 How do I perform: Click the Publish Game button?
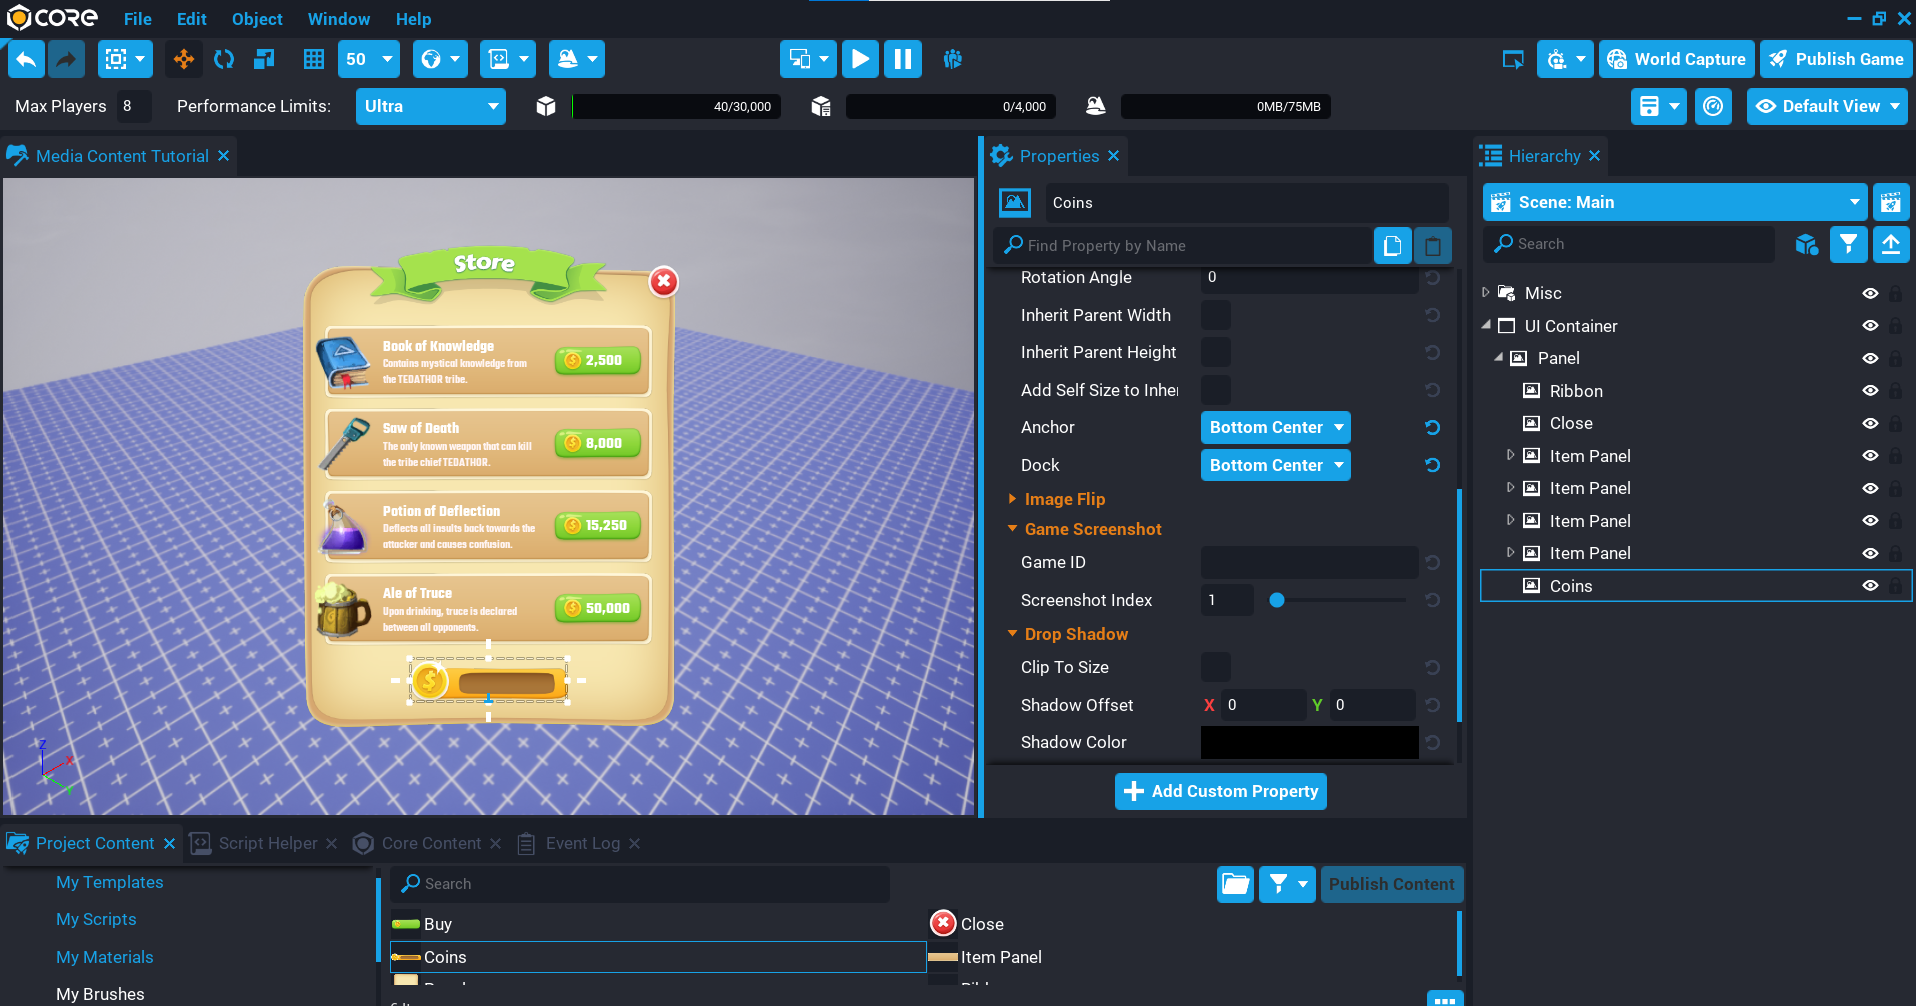pos(1836,59)
